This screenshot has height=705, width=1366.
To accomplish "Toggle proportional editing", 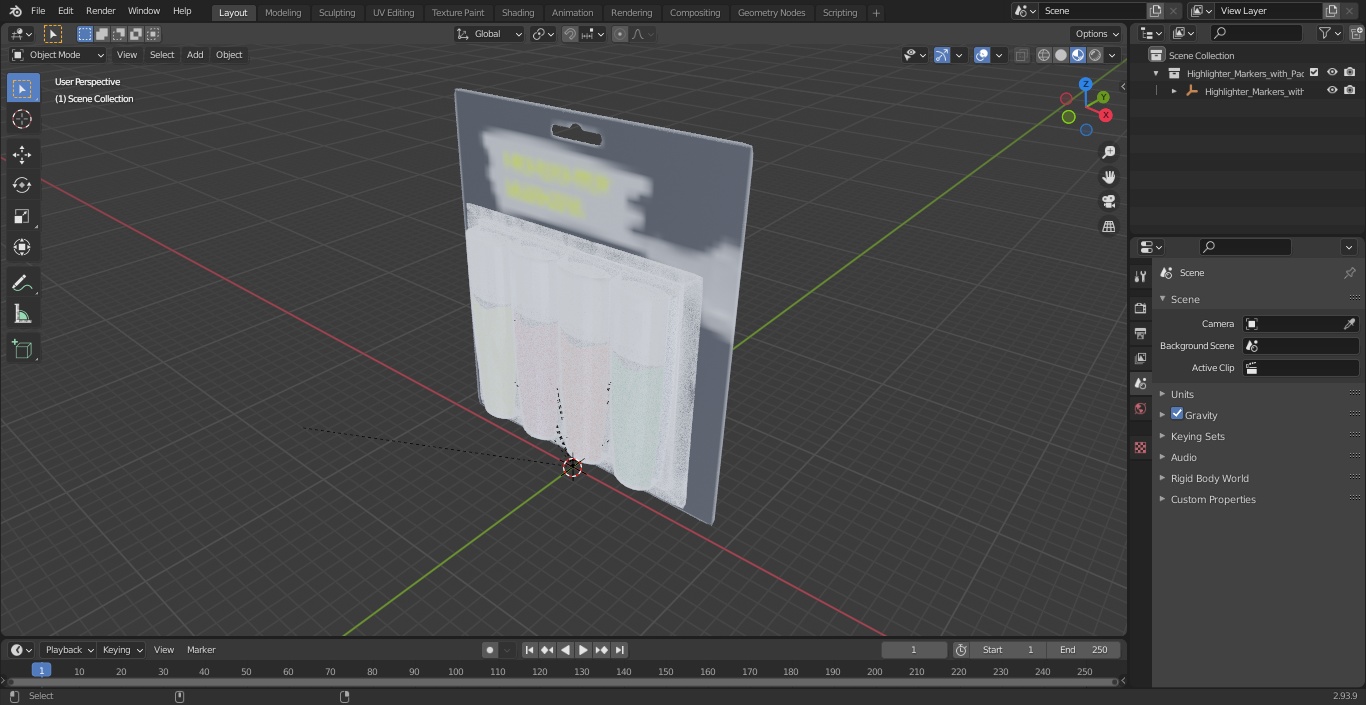I will pyautogui.click(x=620, y=34).
